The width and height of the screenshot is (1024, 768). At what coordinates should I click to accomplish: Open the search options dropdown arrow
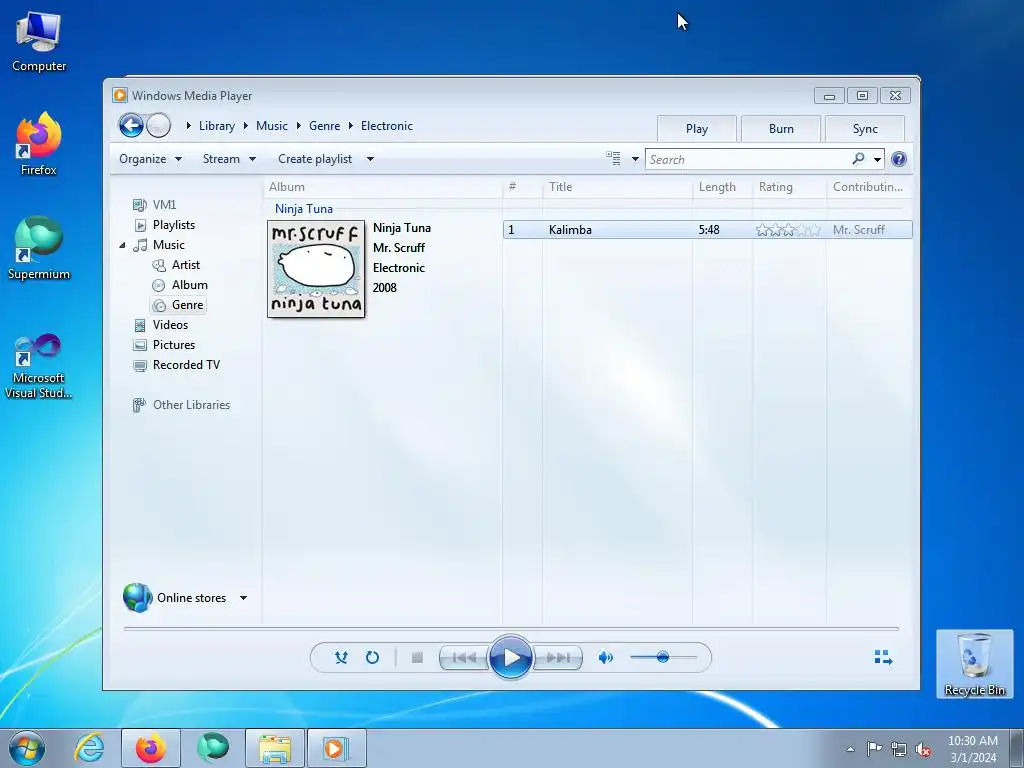[878, 159]
